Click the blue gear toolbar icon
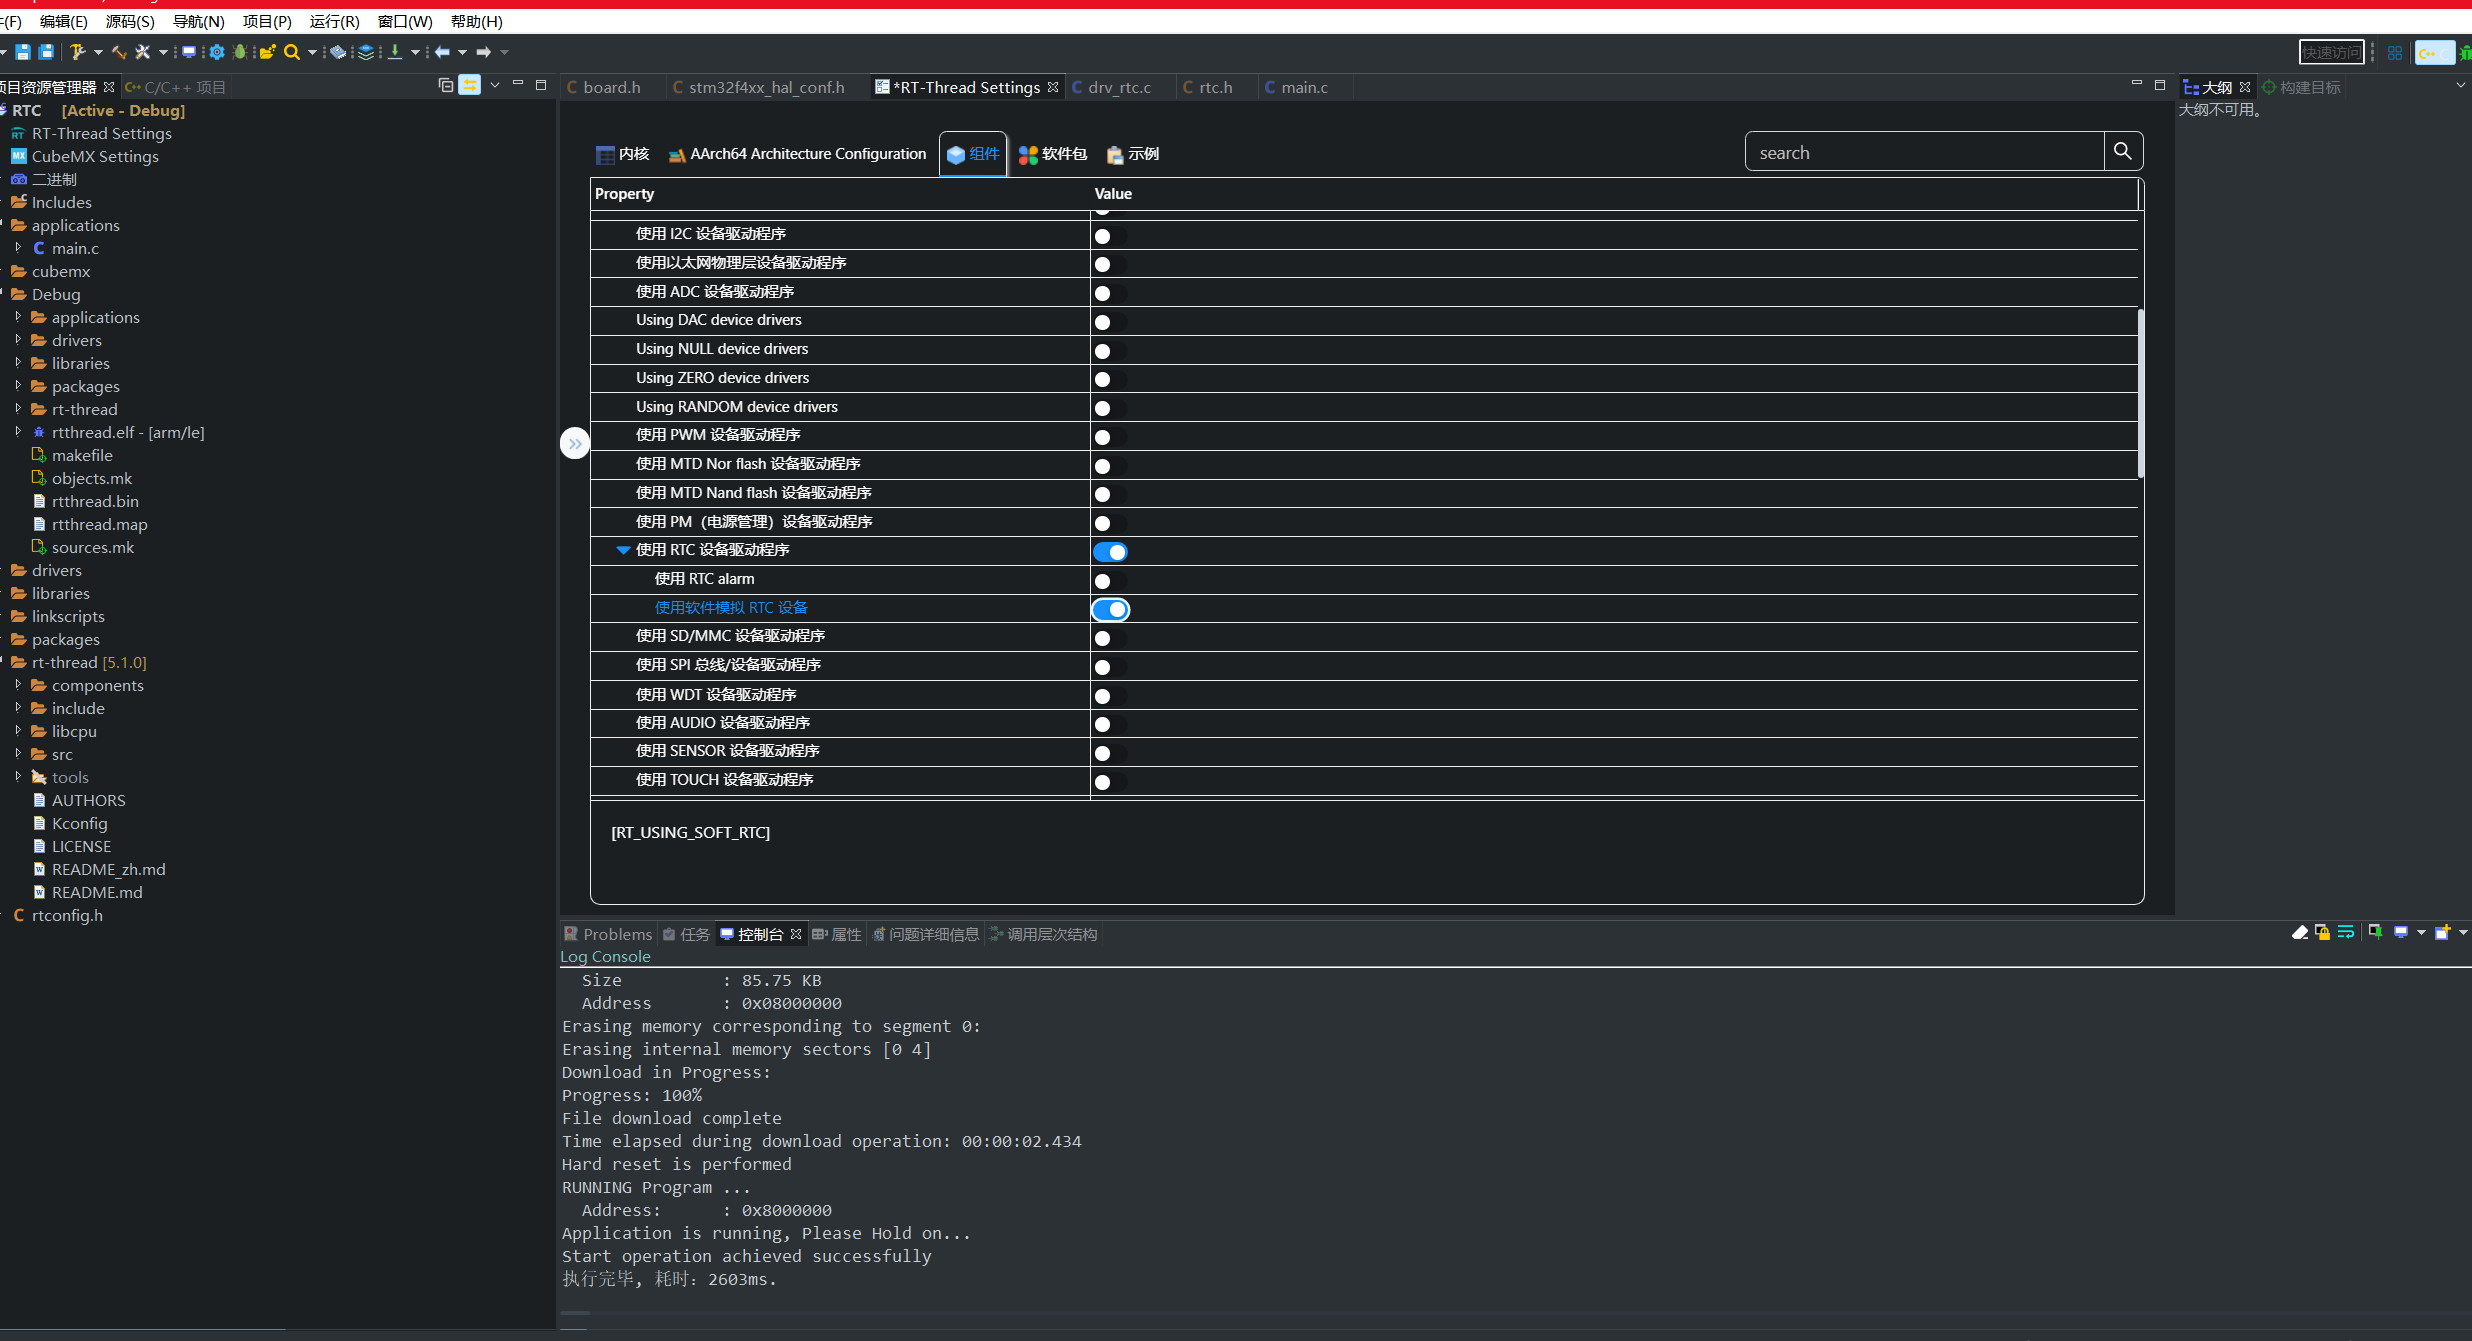The height and width of the screenshot is (1341, 2472). (x=216, y=52)
